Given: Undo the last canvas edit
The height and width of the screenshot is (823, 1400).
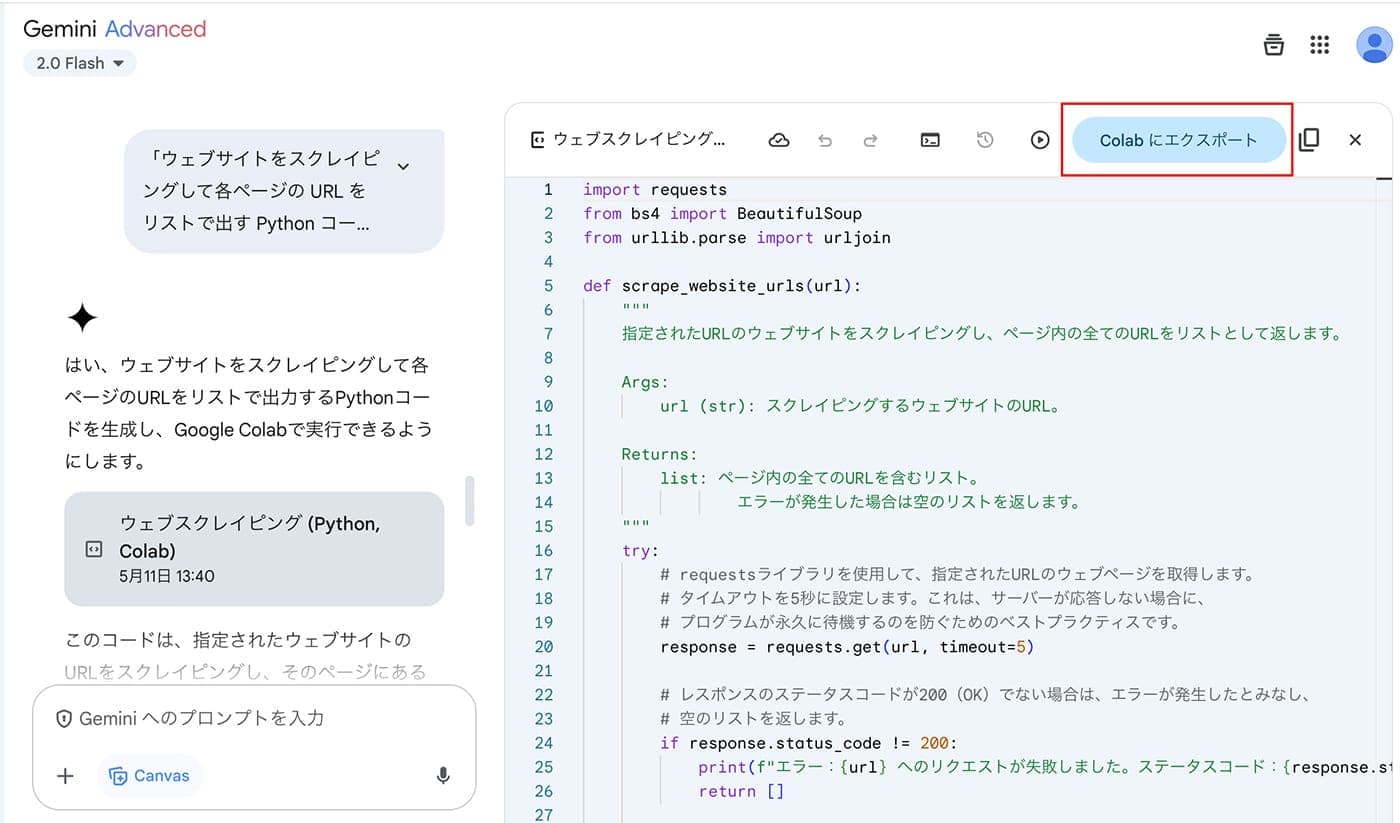Looking at the screenshot, I should [x=825, y=140].
